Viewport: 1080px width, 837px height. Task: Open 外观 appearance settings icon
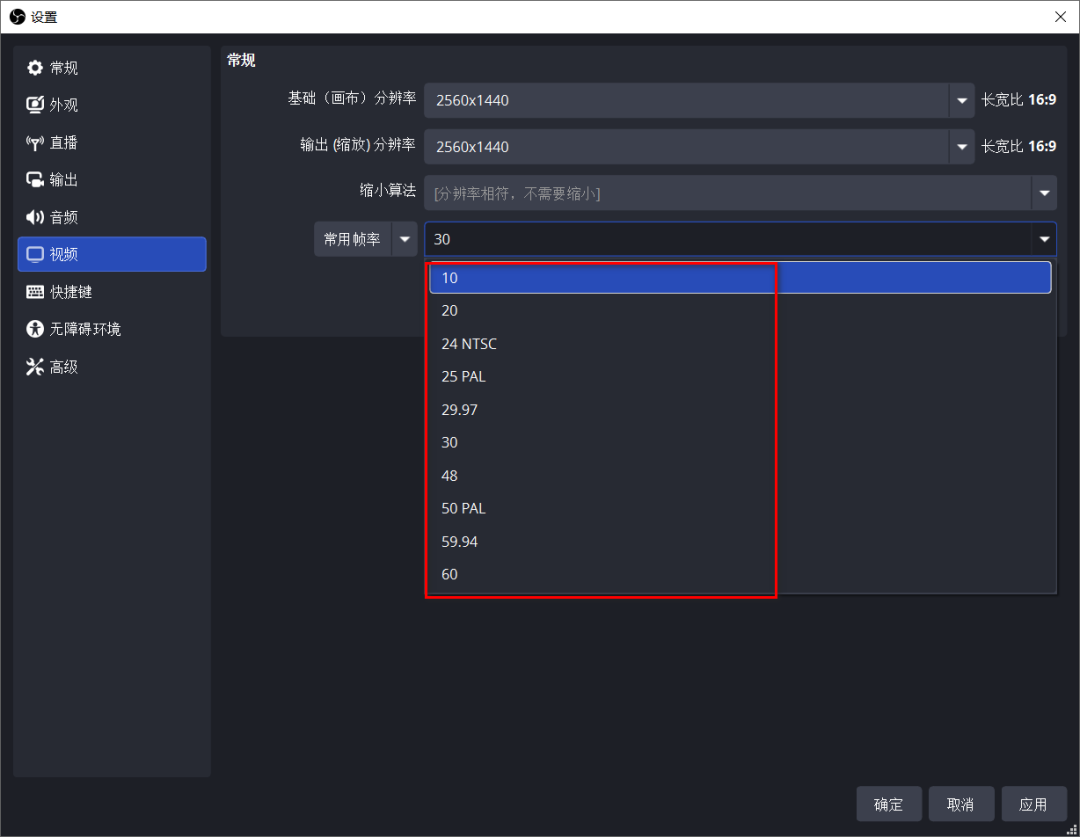[x=35, y=105]
